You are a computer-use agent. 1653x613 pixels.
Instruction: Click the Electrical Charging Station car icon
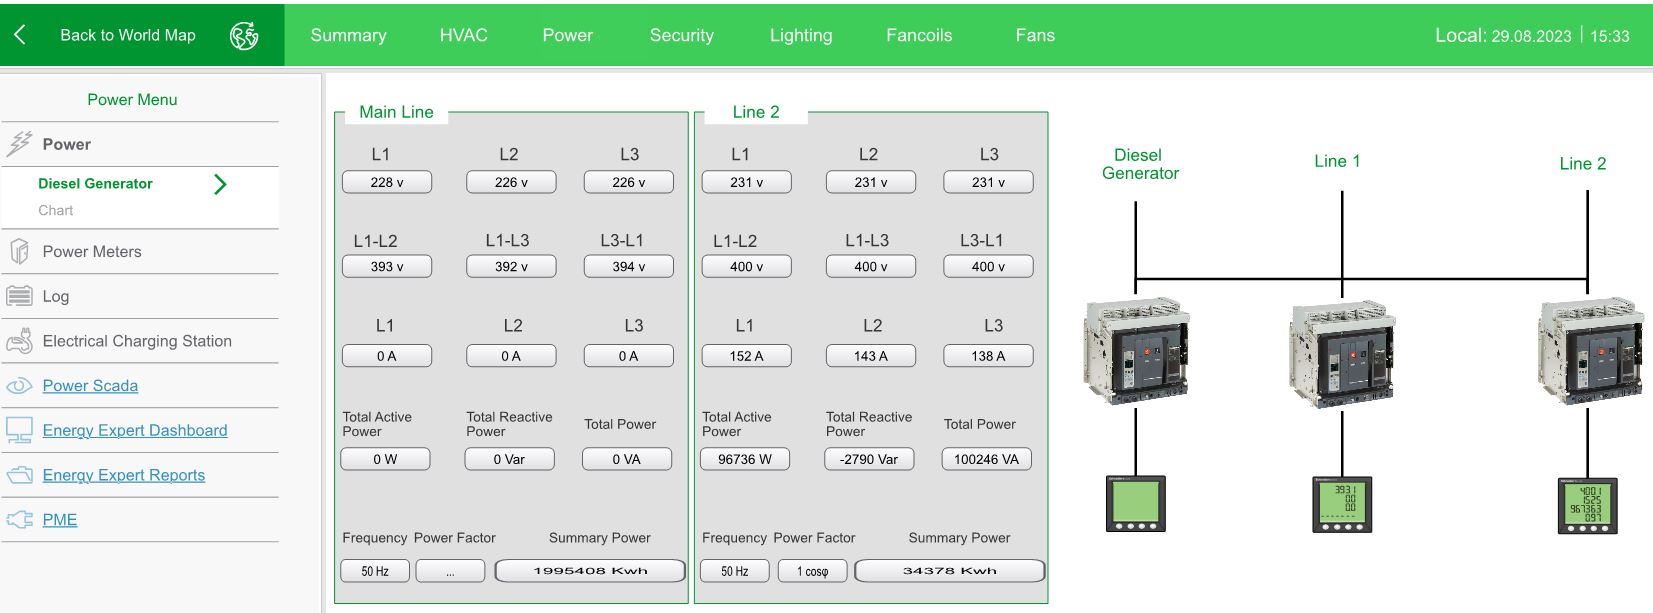19,342
